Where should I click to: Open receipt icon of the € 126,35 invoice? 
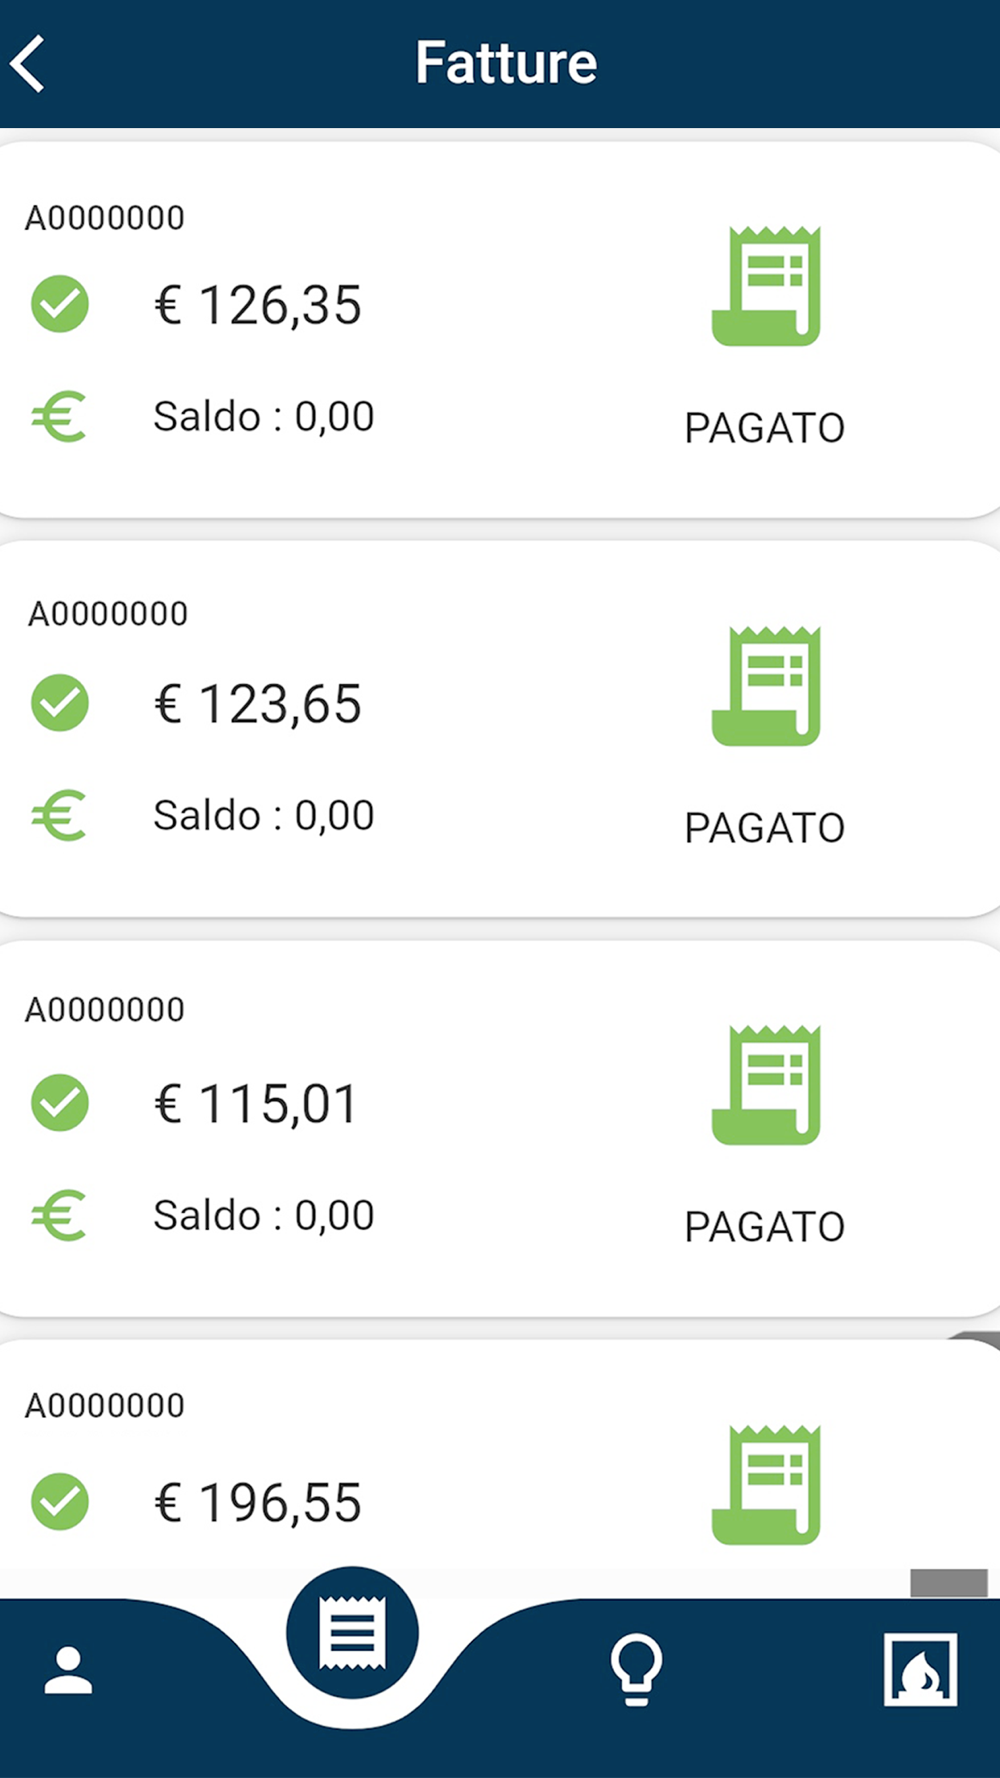[766, 287]
